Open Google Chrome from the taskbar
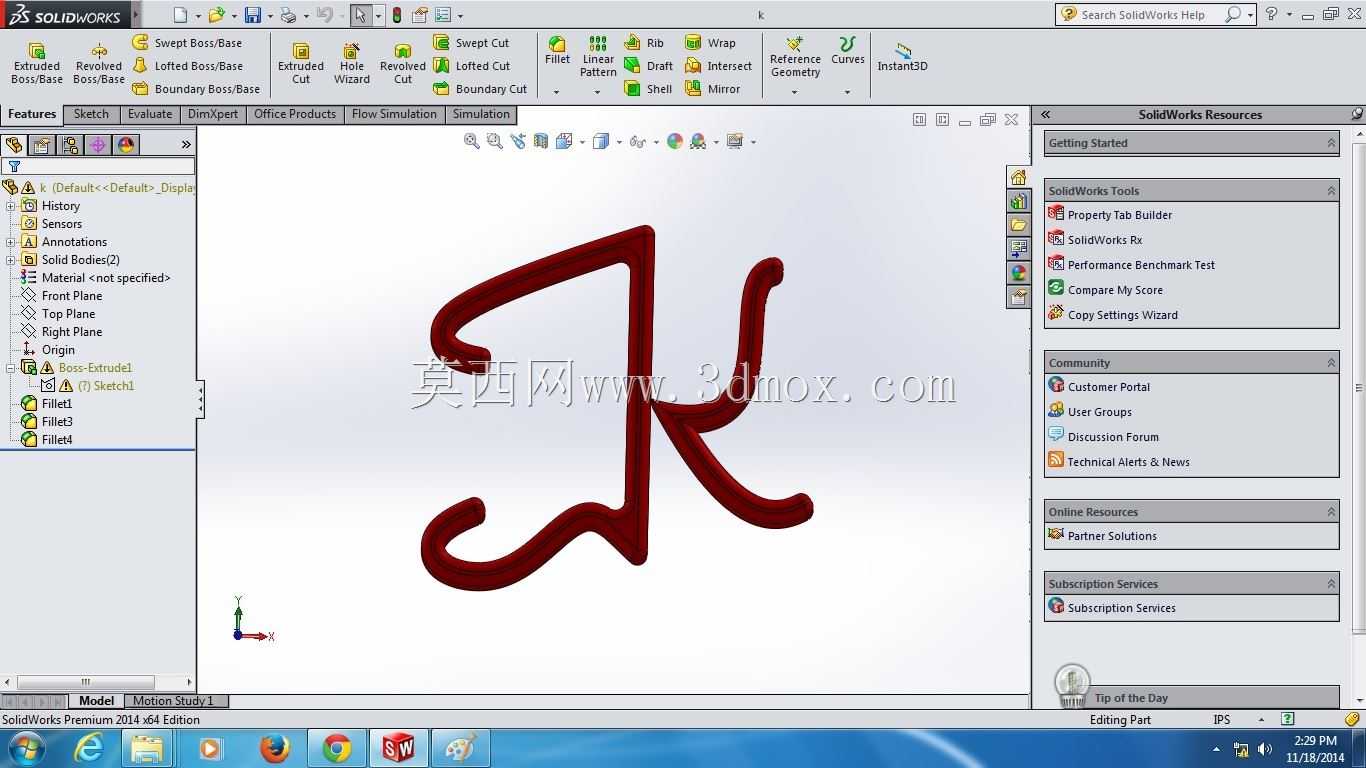1366x768 pixels. [x=337, y=748]
